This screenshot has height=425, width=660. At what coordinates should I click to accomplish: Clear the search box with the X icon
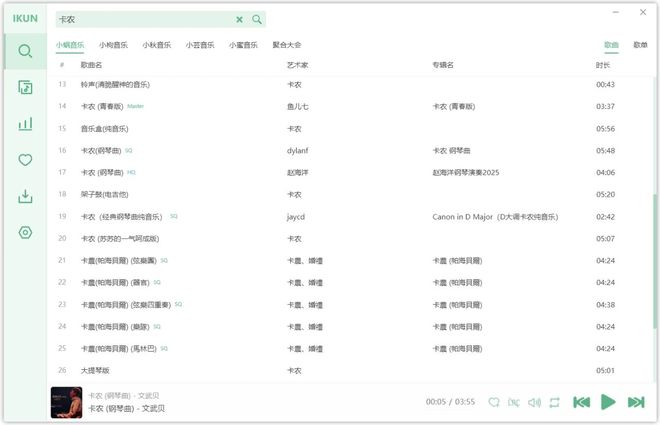tap(239, 19)
